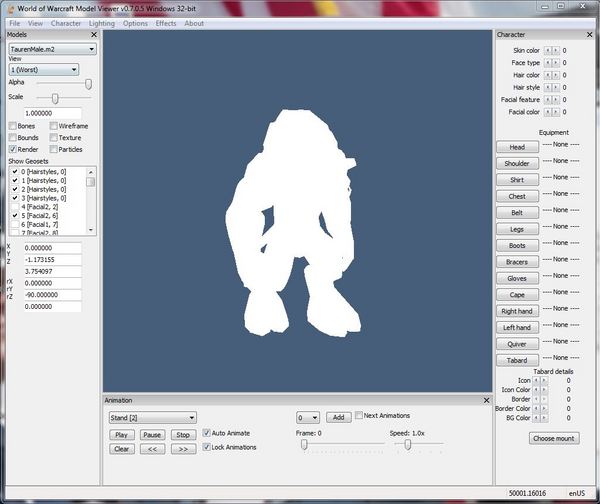Click the Shoulder equipment button
The image size is (600, 504).
click(x=517, y=163)
